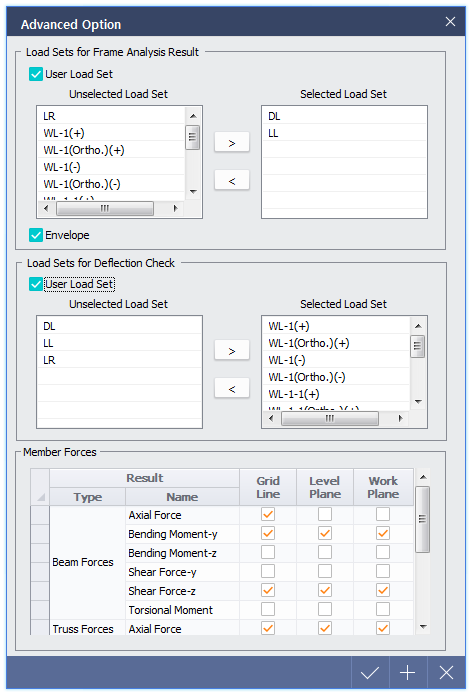
Task: Uncheck Axial Force Grid Line for Beam Forces
Action: click(x=268, y=515)
